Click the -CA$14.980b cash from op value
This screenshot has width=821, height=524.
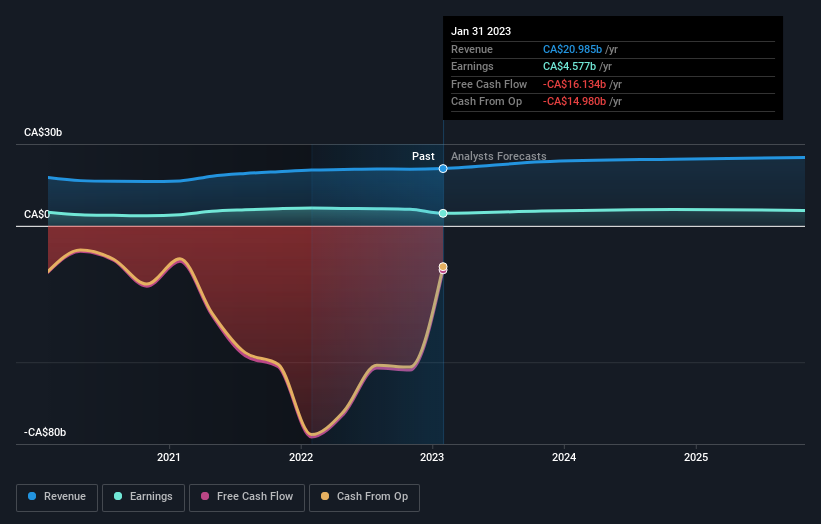[574, 102]
